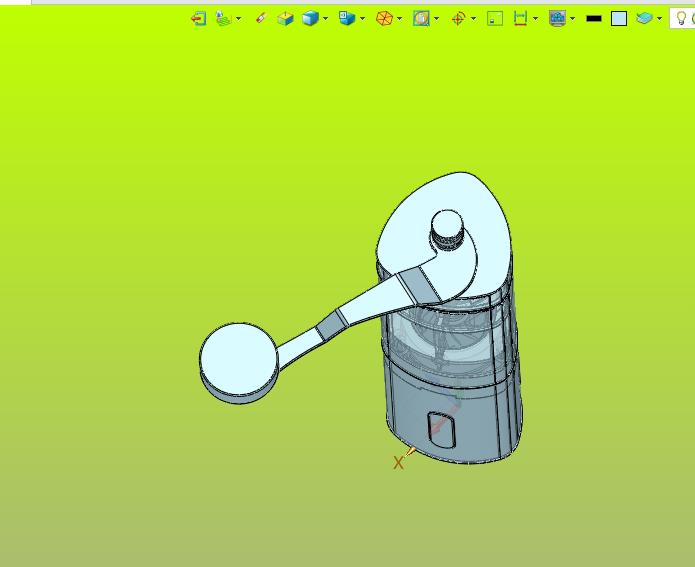Click the monitor display settings icon
The image size is (695, 567).
557,19
